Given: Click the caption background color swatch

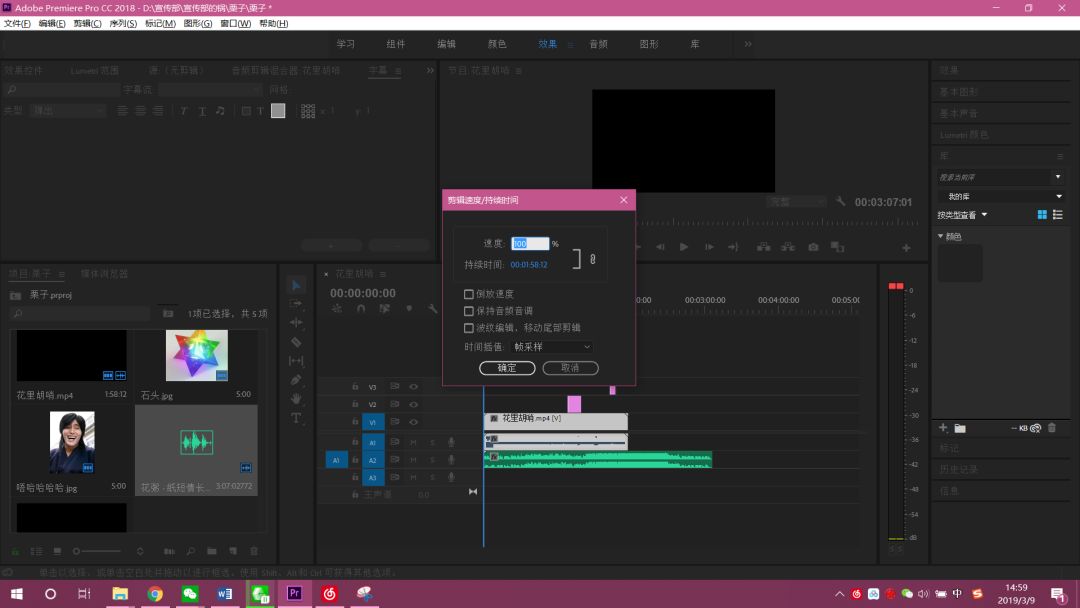Looking at the screenshot, I should 278,111.
